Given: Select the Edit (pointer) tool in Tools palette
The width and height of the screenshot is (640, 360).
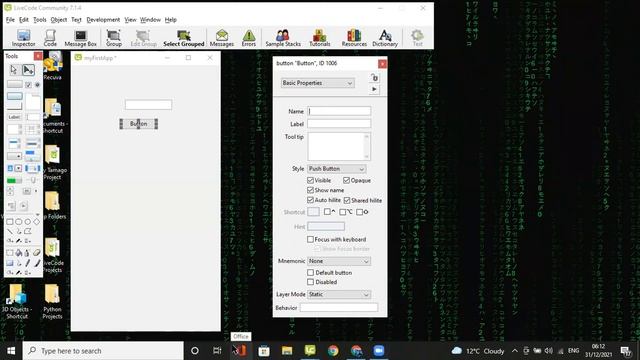Looking at the screenshot, I should (x=28, y=70).
